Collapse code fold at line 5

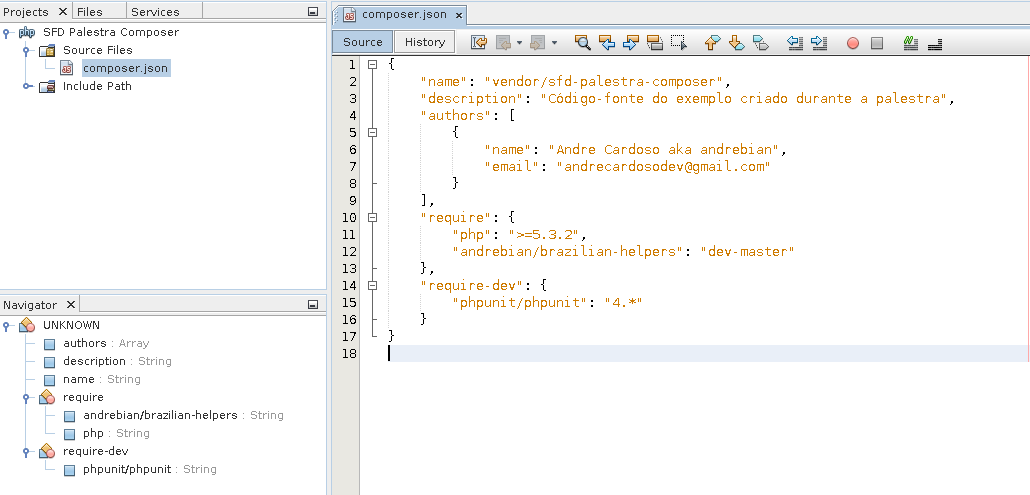372,133
